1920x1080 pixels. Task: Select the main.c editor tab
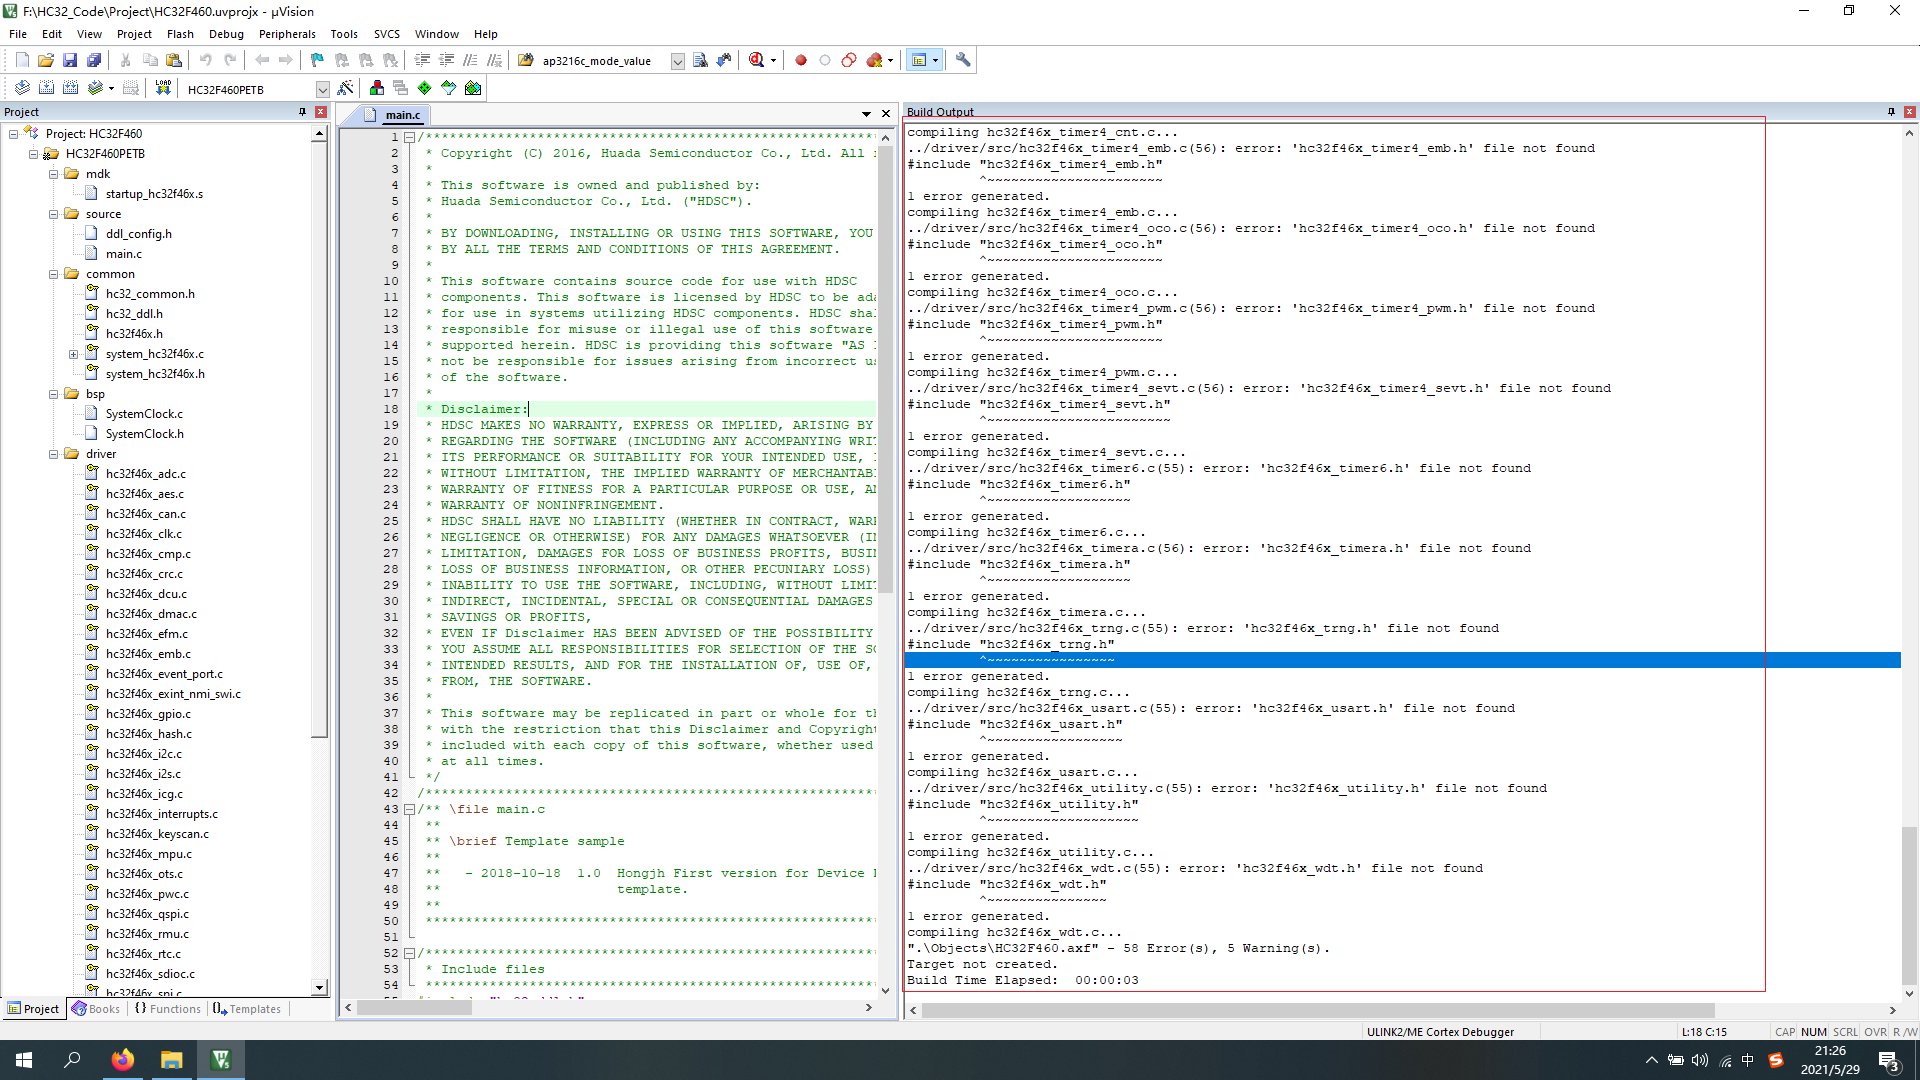(x=402, y=115)
